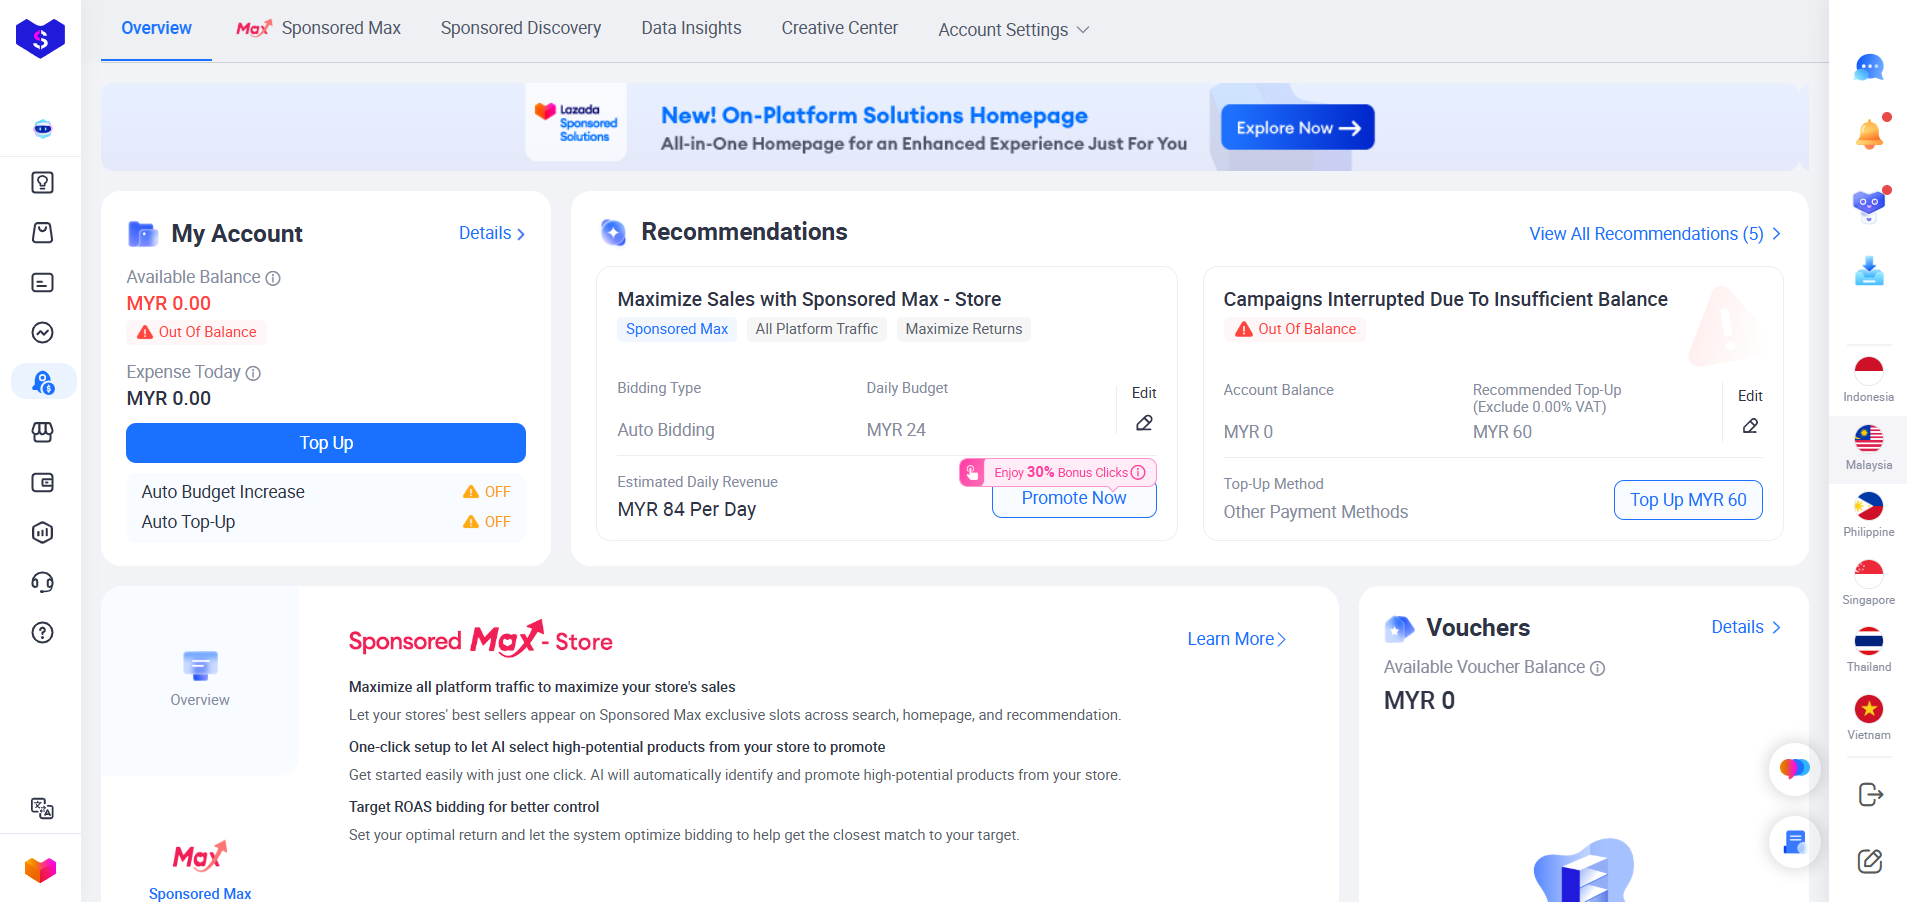Click the wallet card payments icon
The width and height of the screenshot is (1907, 902).
click(x=41, y=482)
